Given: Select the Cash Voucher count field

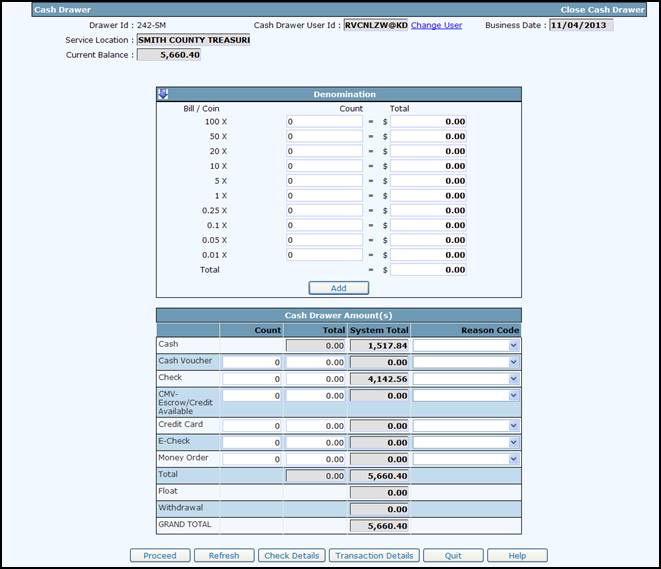Looking at the screenshot, I should pos(252,363).
